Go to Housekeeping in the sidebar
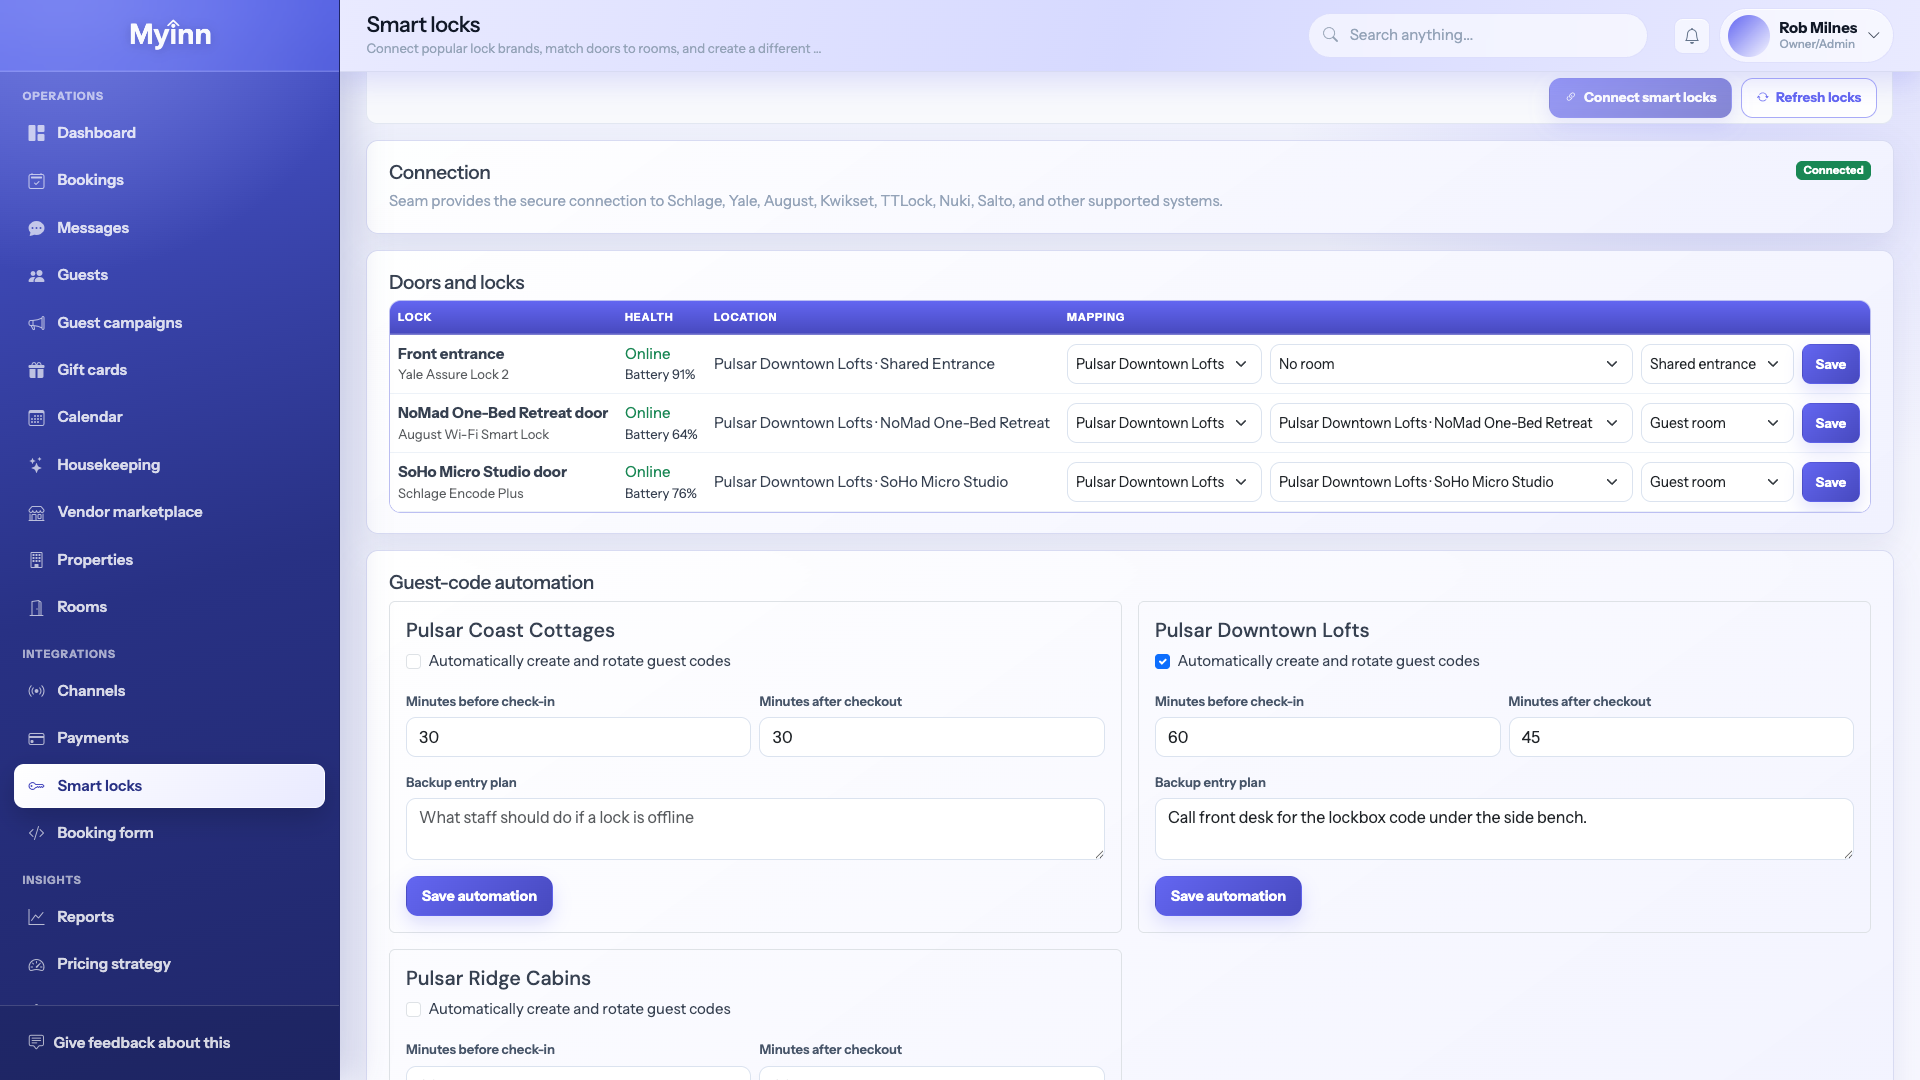1920x1080 pixels. click(x=169, y=465)
